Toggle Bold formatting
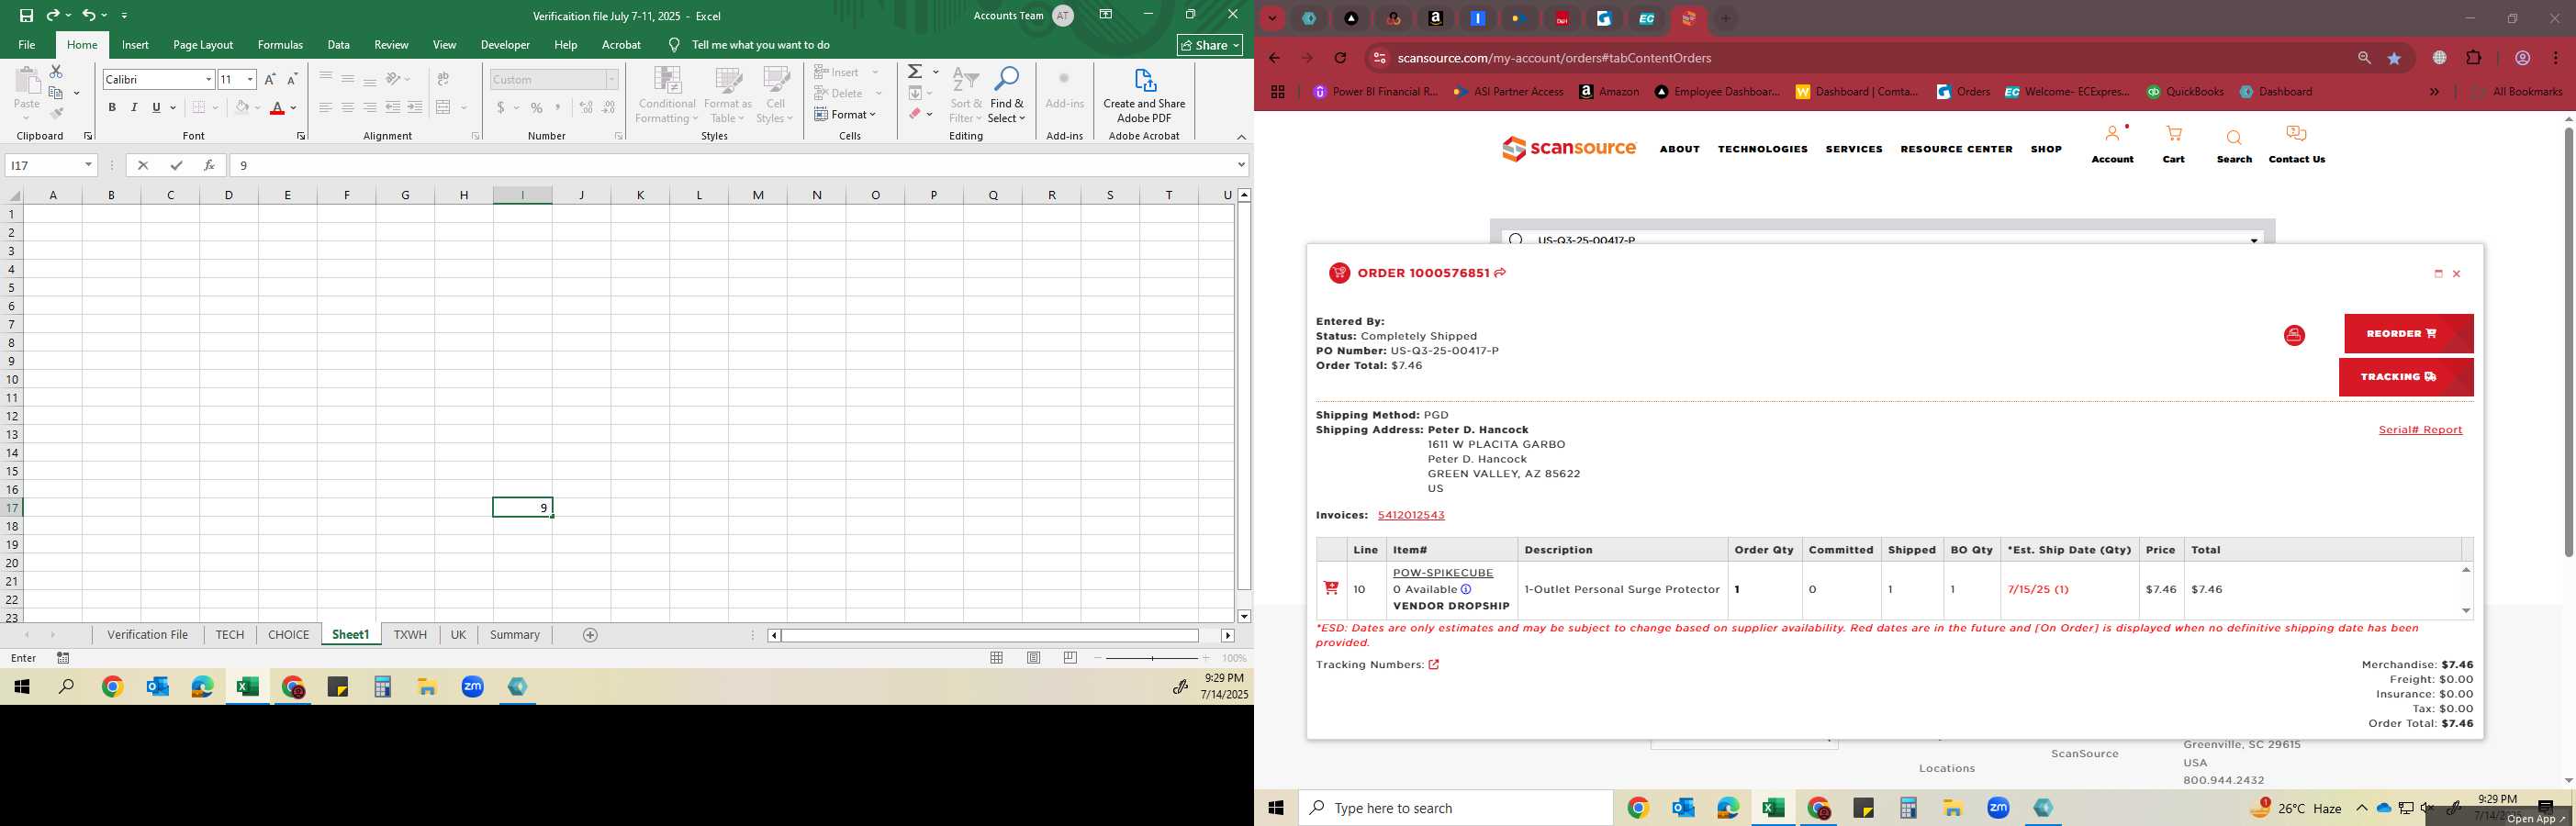Image resolution: width=2576 pixels, height=826 pixels. pyautogui.click(x=112, y=108)
